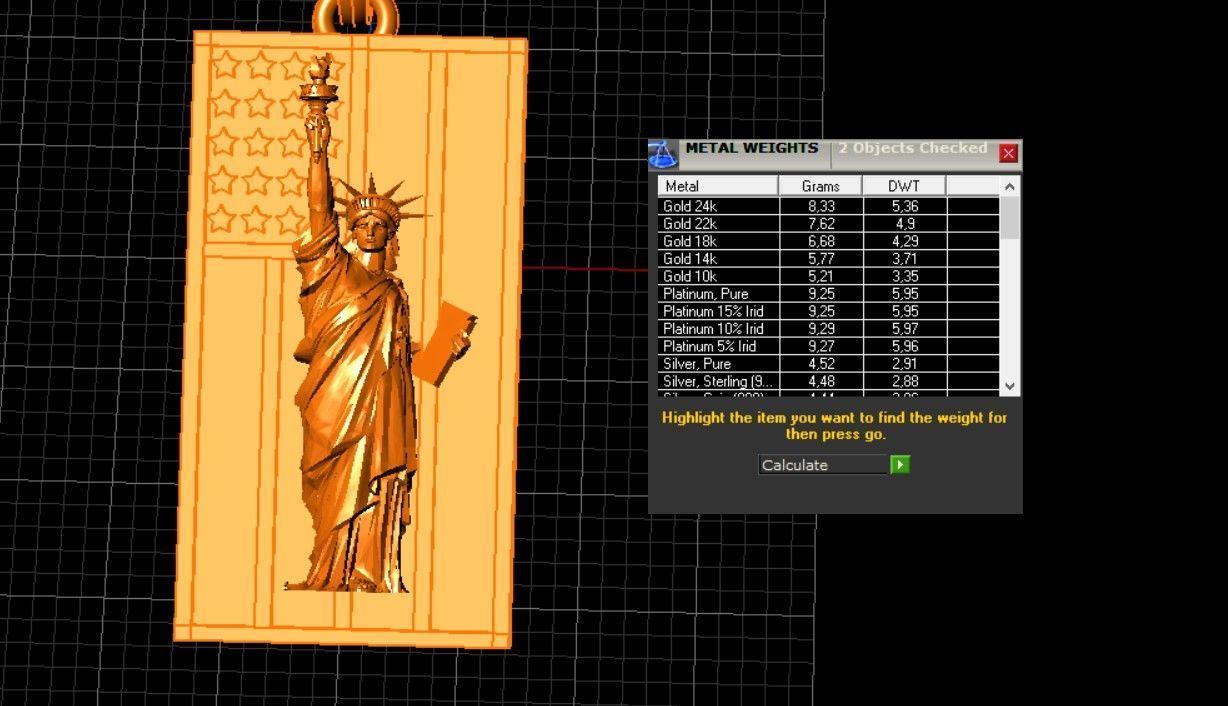Click the Grams column header
The height and width of the screenshot is (706, 1228).
click(821, 186)
